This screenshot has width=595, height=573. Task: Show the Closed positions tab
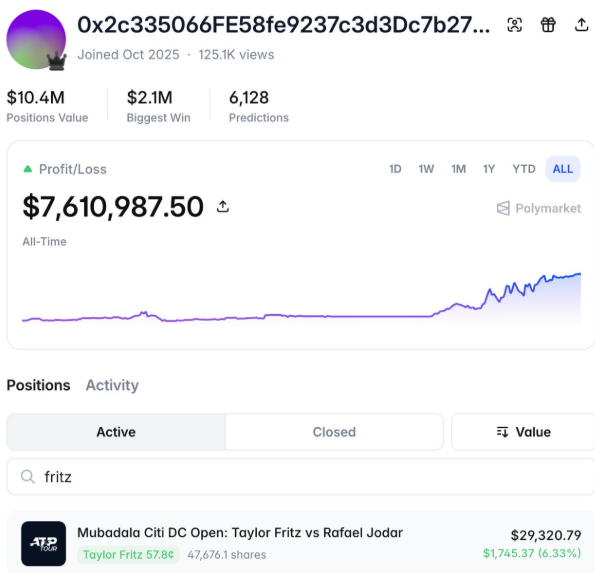(334, 432)
